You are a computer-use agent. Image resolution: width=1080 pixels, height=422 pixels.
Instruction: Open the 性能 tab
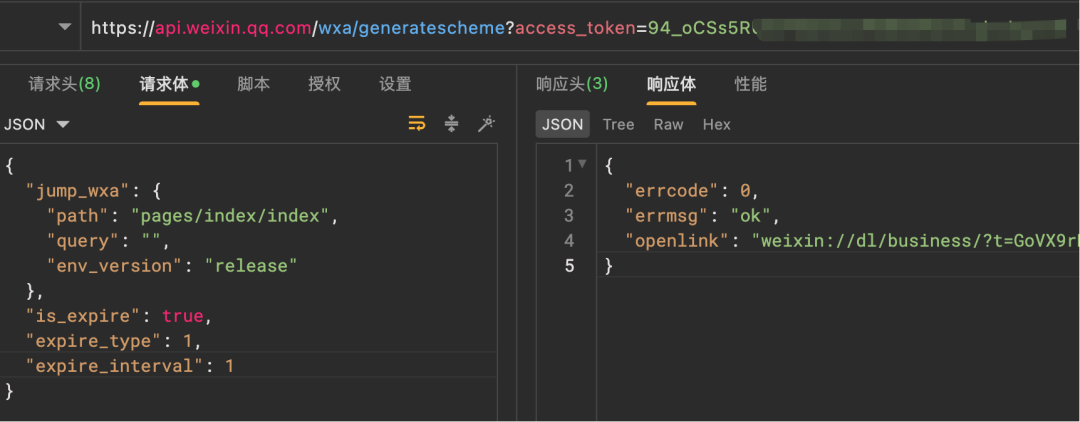pyautogui.click(x=751, y=84)
